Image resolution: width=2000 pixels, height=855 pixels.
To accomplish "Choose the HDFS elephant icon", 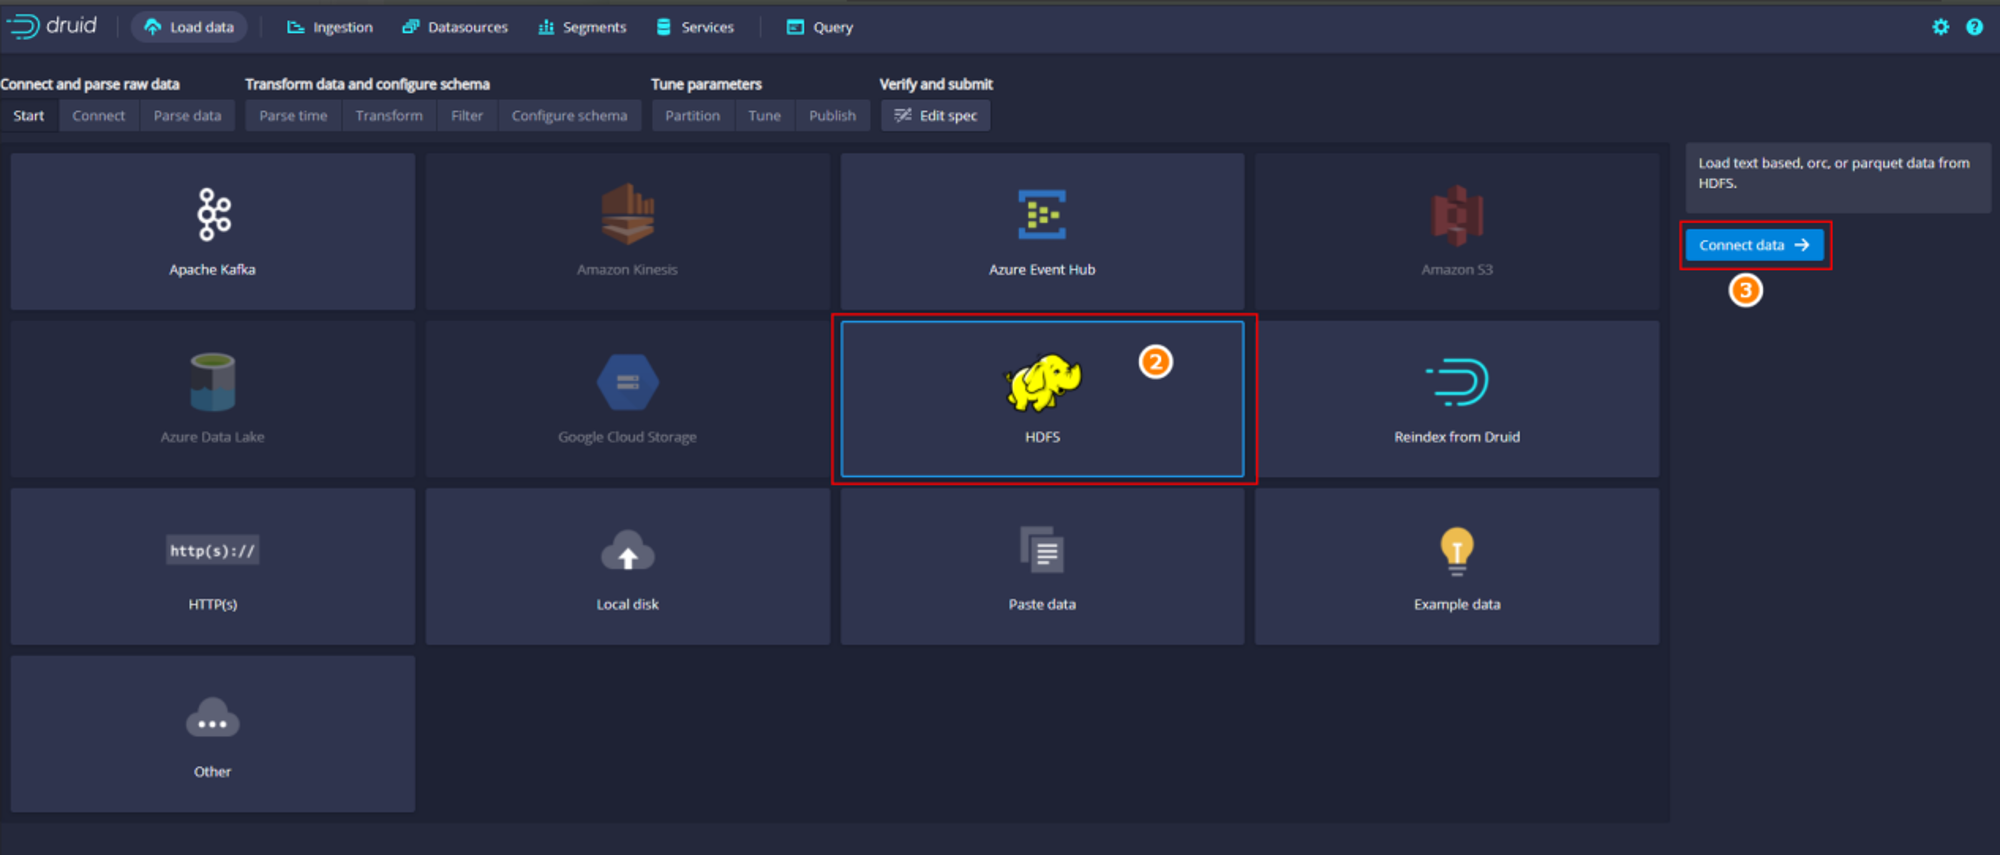I will point(1042,382).
